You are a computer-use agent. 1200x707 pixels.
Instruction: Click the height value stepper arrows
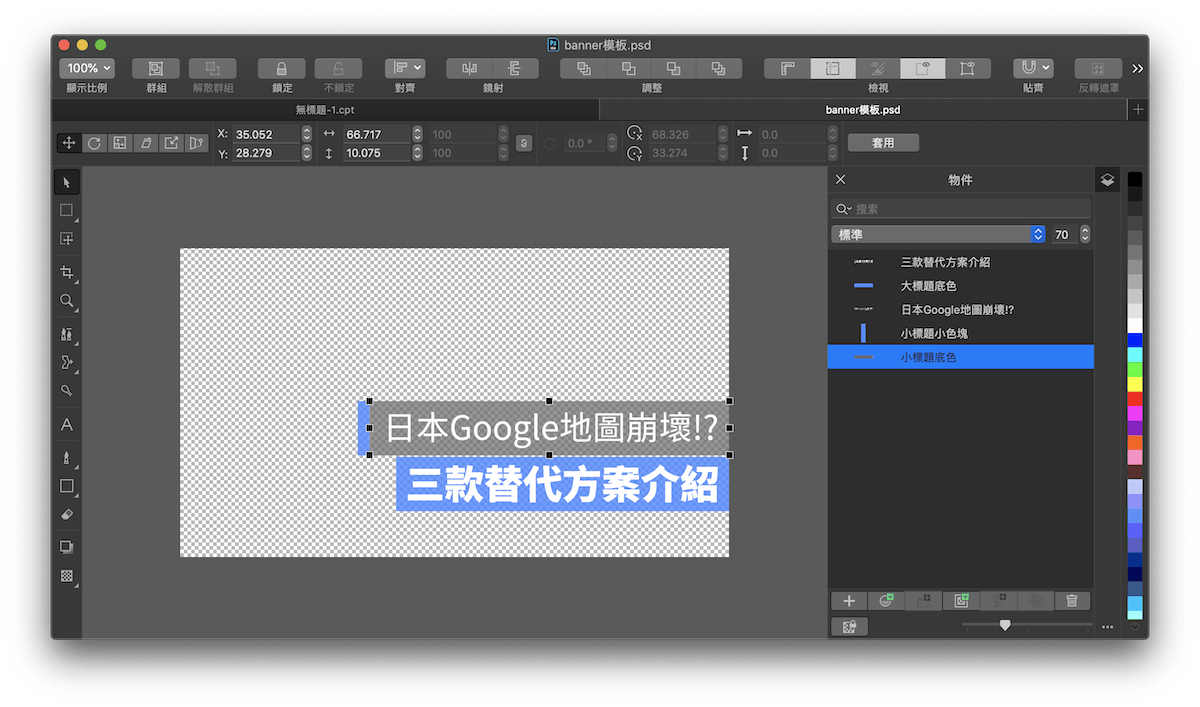(x=417, y=153)
